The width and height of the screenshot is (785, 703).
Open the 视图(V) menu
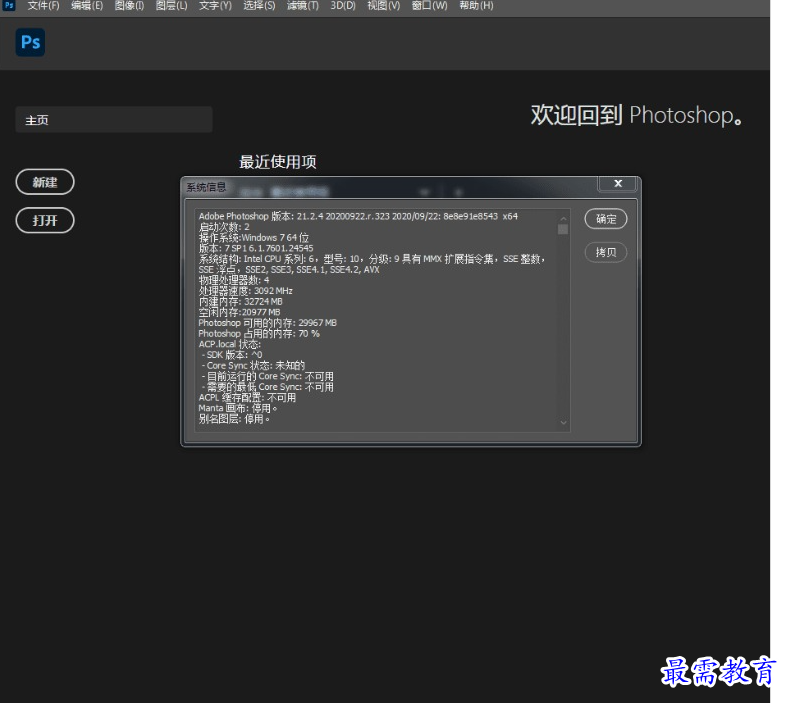[383, 6]
